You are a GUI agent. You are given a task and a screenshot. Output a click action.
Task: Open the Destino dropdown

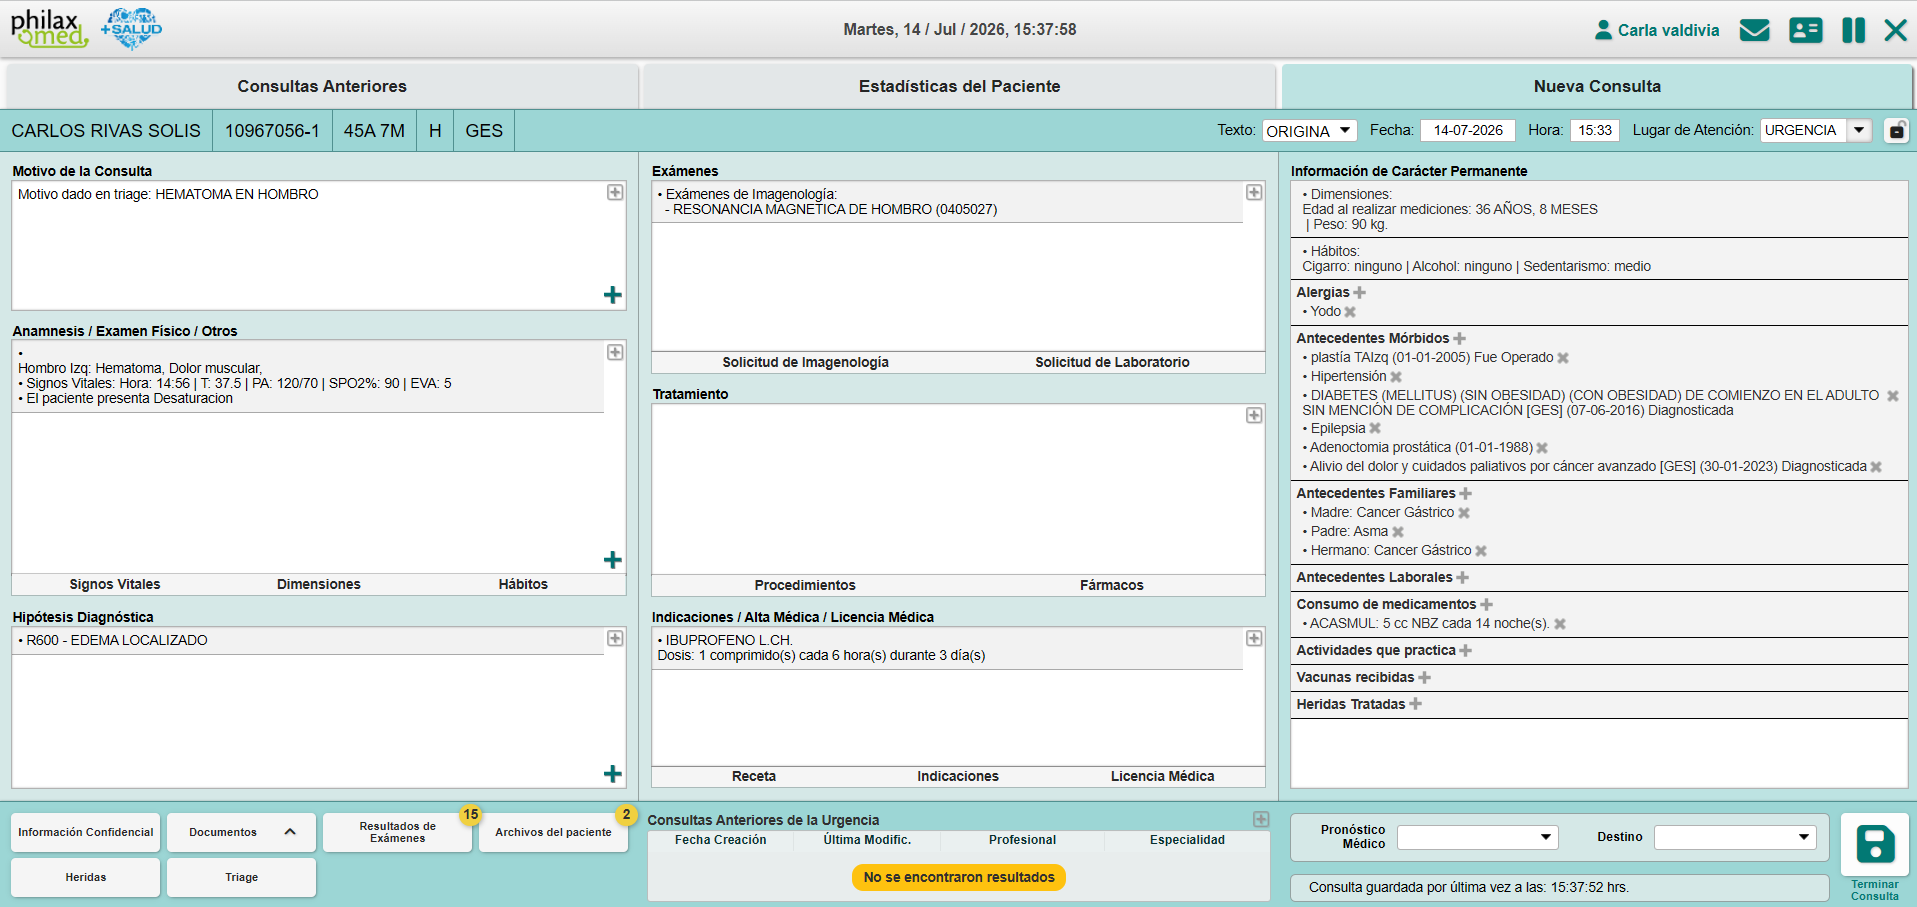coord(1734,837)
